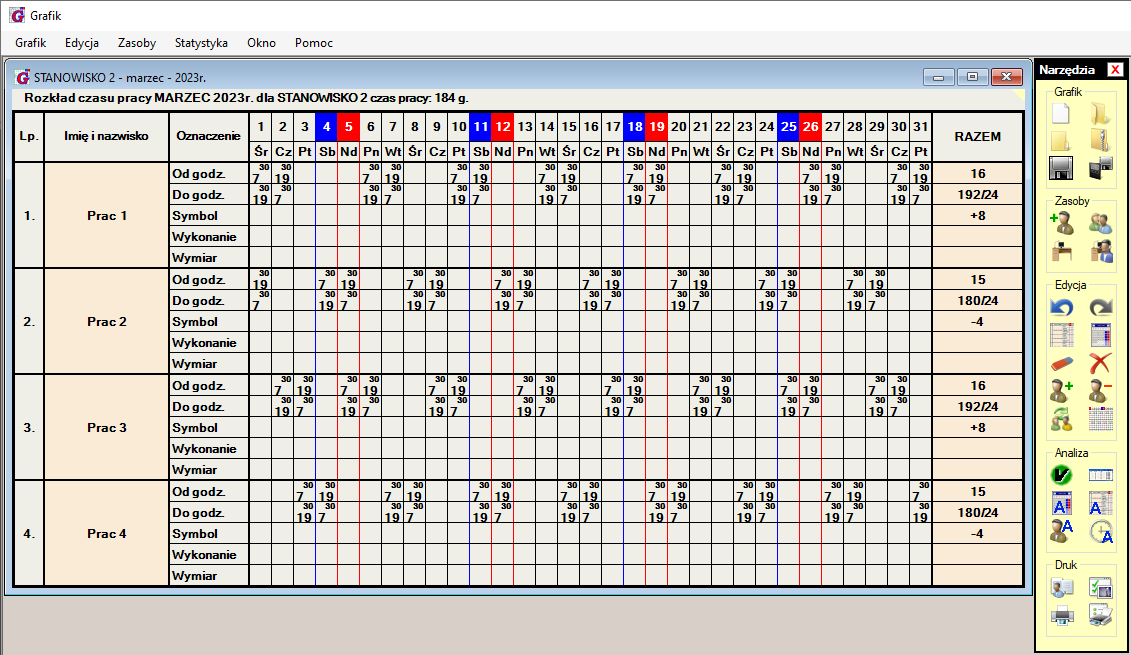
Task: Select the Prac 3 employee name cell
Action: [x=107, y=428]
